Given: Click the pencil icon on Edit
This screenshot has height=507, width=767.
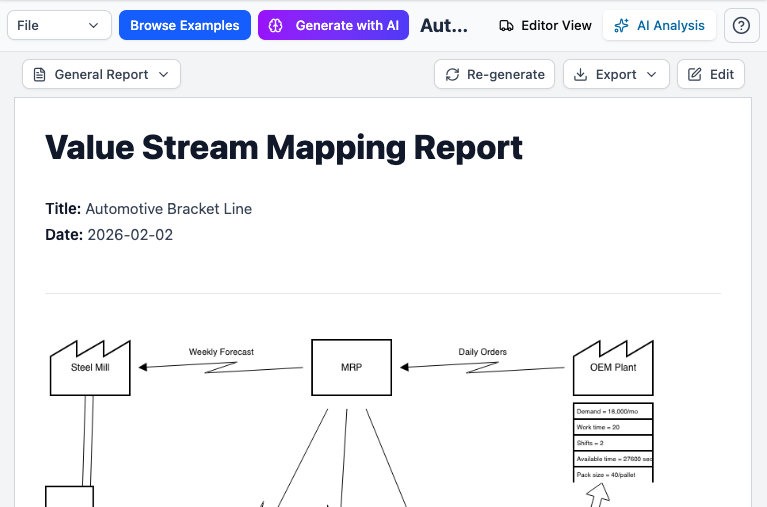Looking at the screenshot, I should tap(695, 74).
